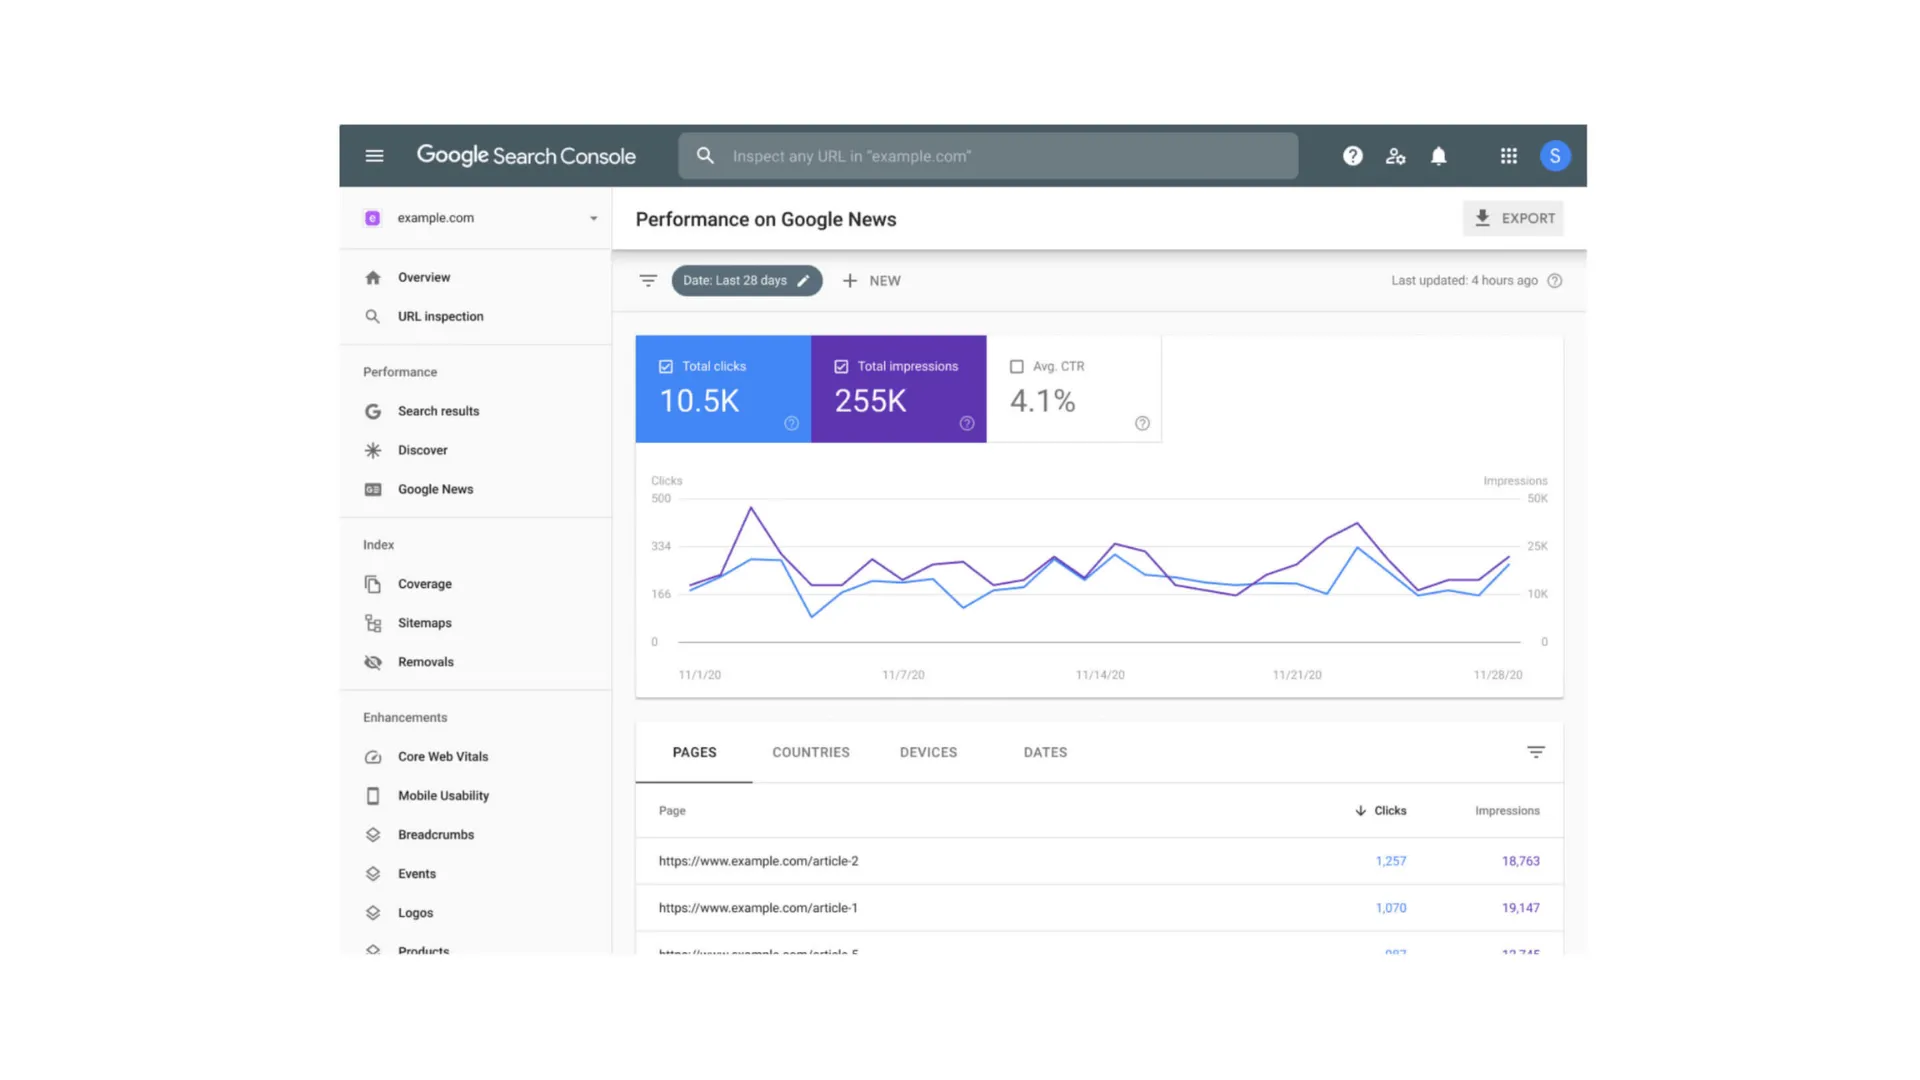The height and width of the screenshot is (1080, 1920).
Task: Open Google News performance report
Action: pos(435,490)
